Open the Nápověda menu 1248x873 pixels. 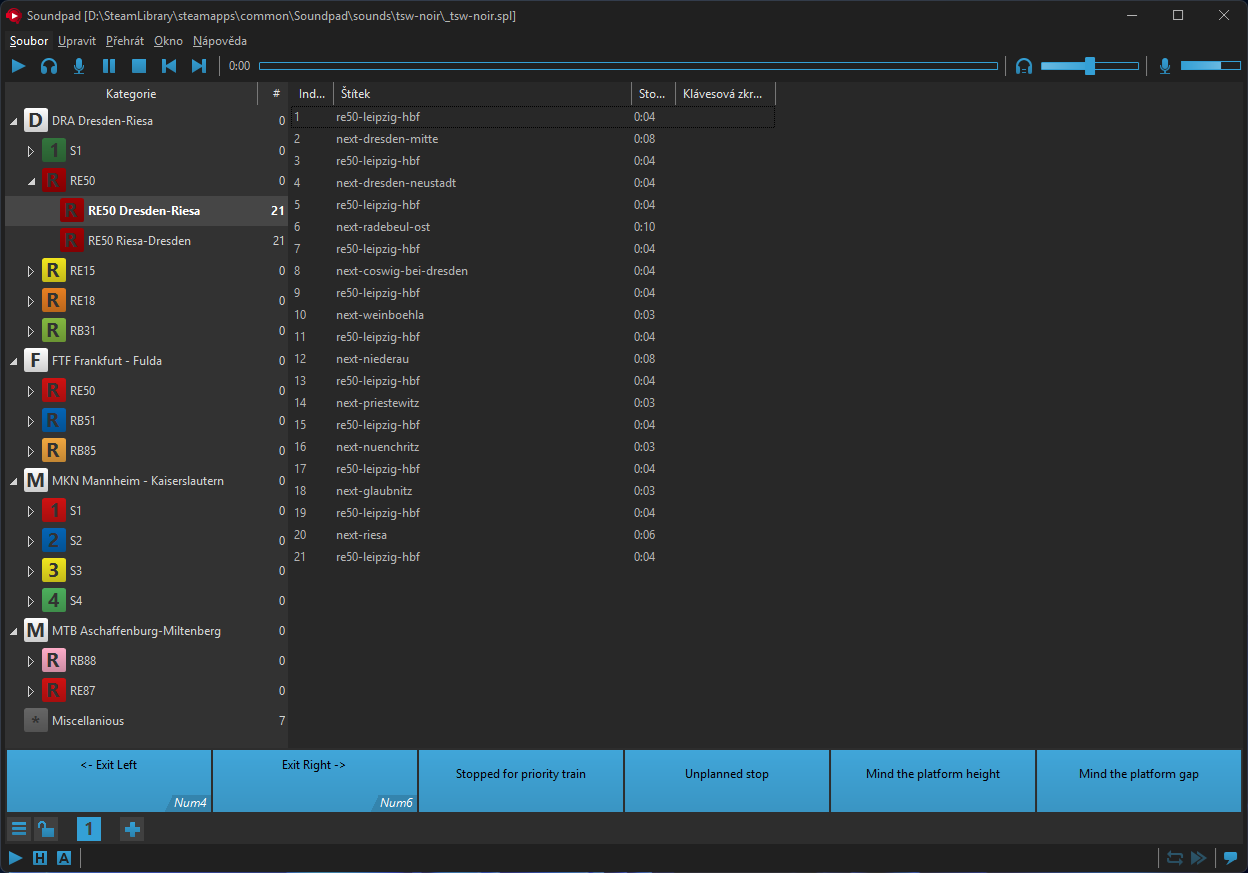(x=220, y=41)
